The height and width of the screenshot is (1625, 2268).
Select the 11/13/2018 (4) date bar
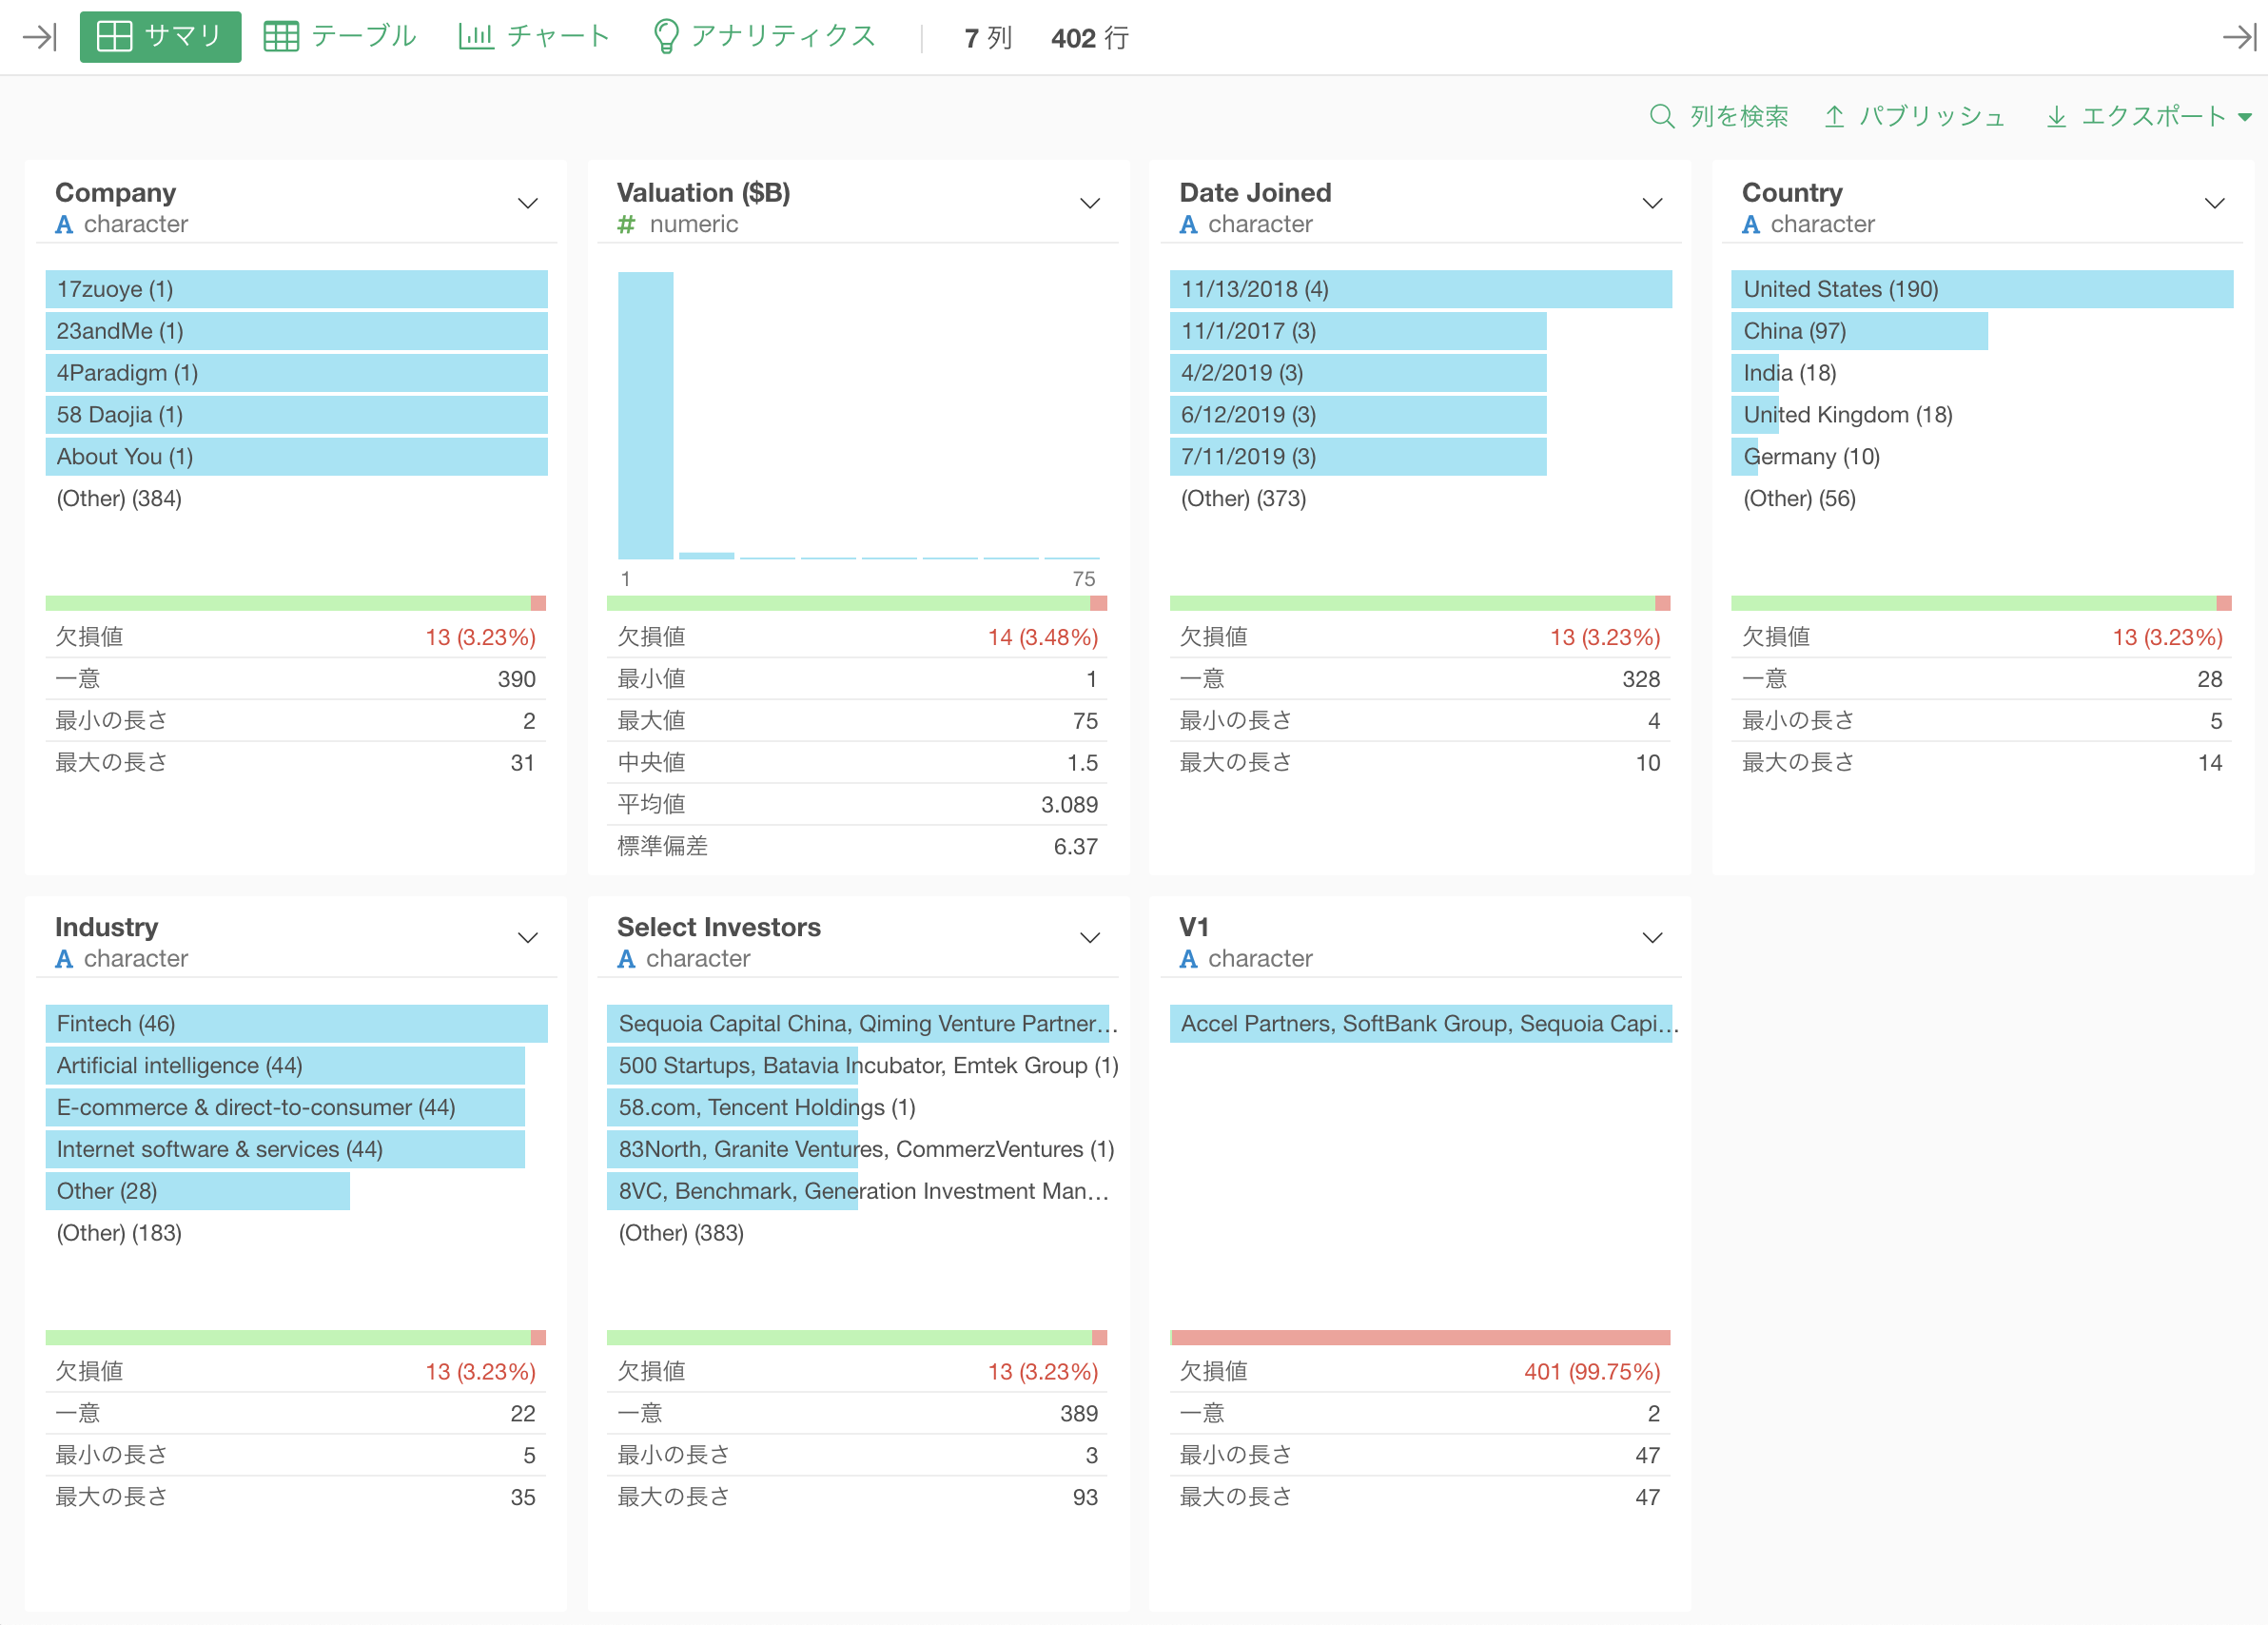click(1421, 289)
